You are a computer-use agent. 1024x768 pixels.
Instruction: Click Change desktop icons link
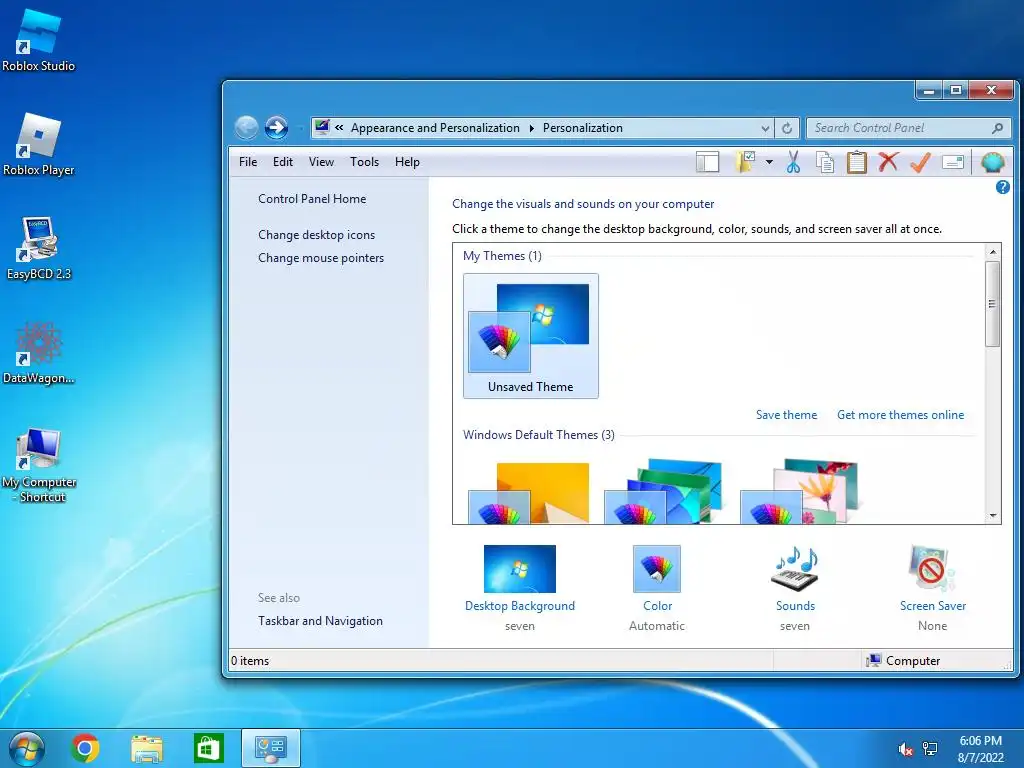tap(317, 234)
